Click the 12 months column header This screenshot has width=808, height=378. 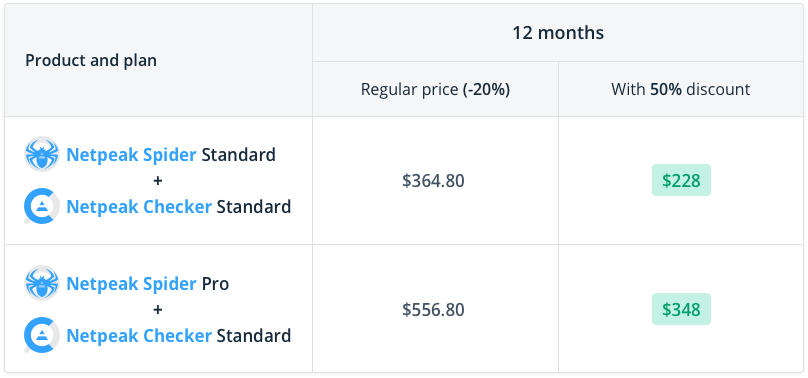[x=558, y=33]
